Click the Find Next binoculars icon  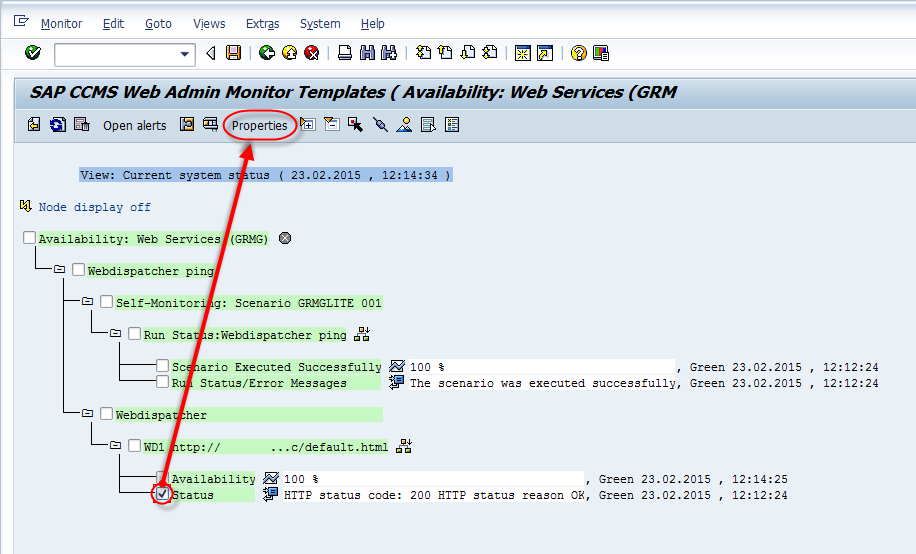389,53
